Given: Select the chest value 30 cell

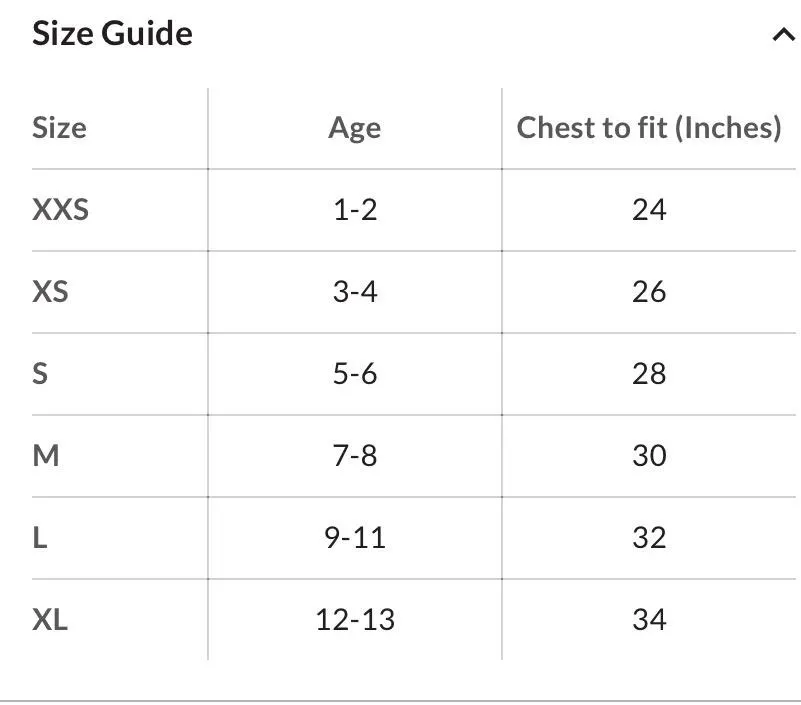Looking at the screenshot, I should click(648, 456).
